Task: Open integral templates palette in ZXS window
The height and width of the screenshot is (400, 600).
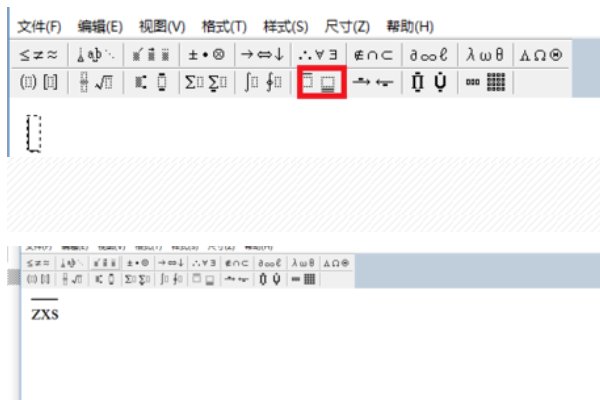Action: [x=171, y=279]
